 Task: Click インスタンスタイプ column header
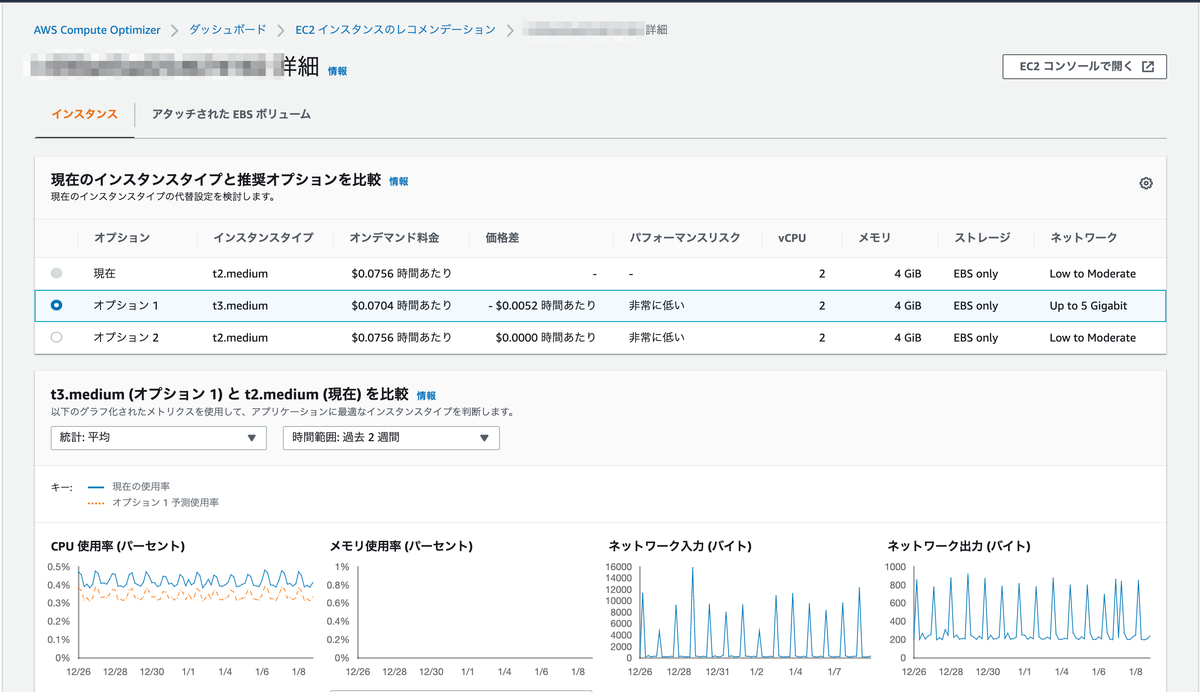pos(263,238)
